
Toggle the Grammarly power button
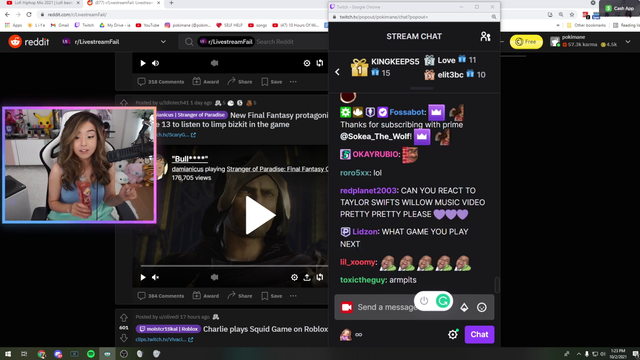click(x=424, y=301)
